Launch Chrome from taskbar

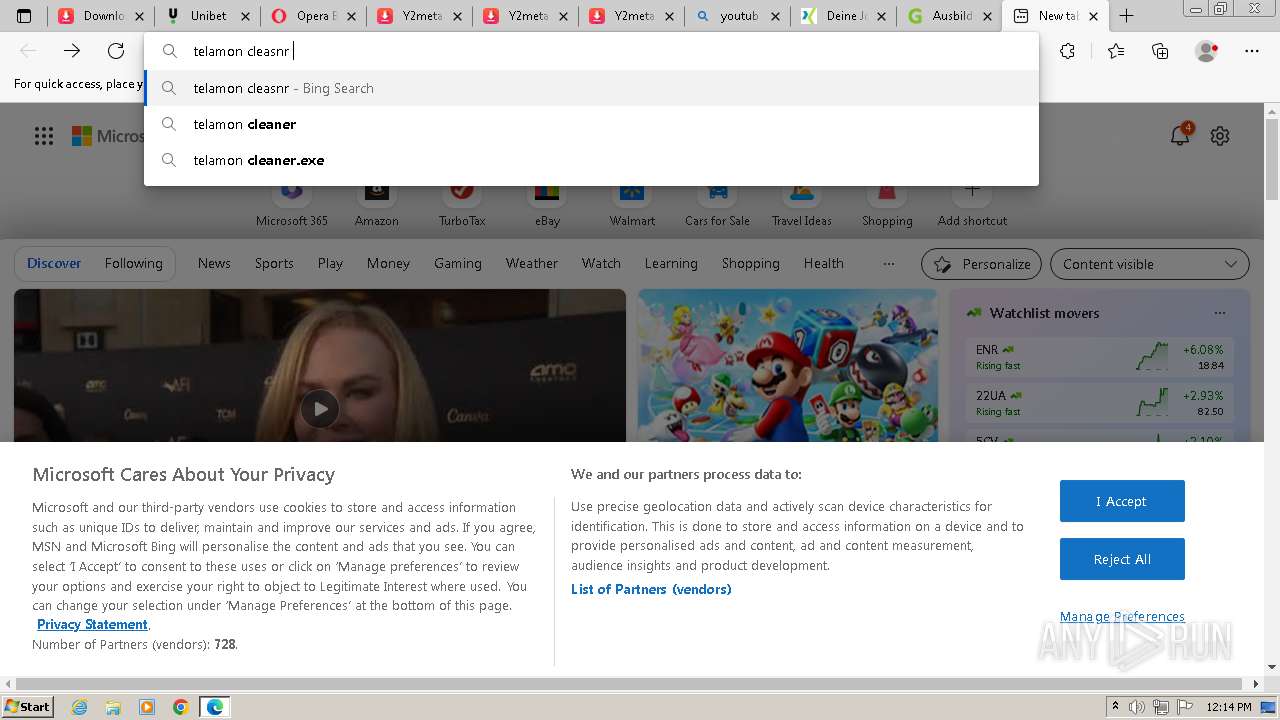181,707
